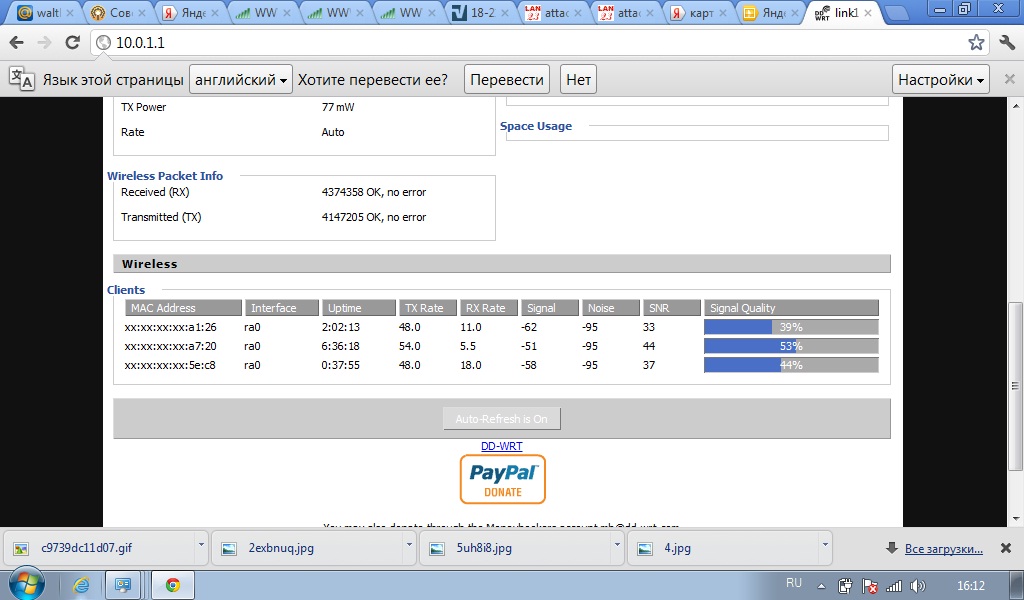Screen dimensions: 1024x600
Task: Open Action Center flag icon
Action: point(870,586)
